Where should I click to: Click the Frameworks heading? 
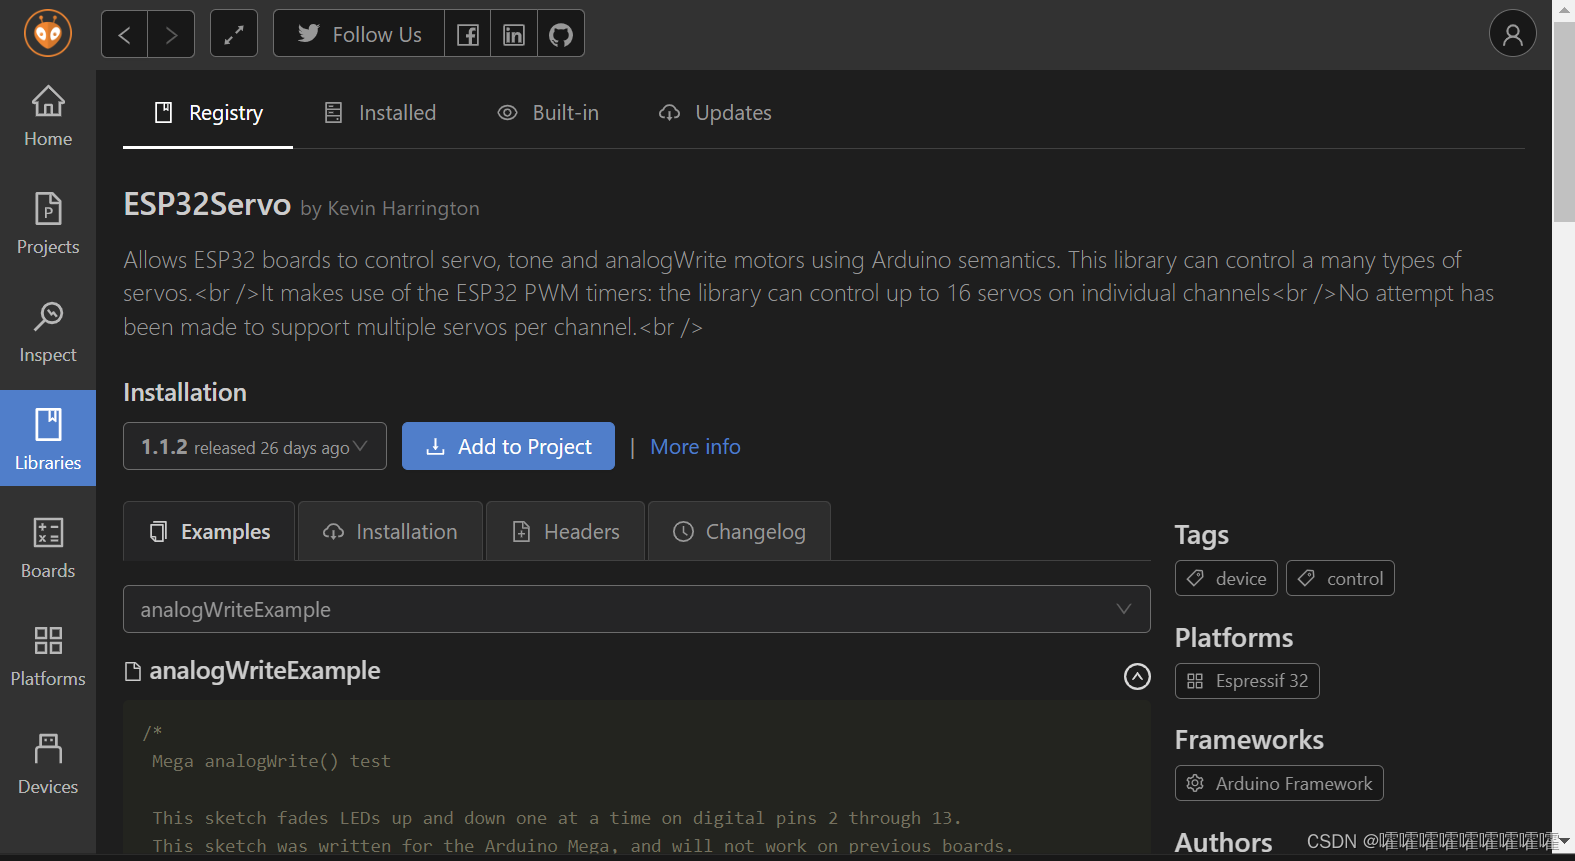tap(1249, 740)
